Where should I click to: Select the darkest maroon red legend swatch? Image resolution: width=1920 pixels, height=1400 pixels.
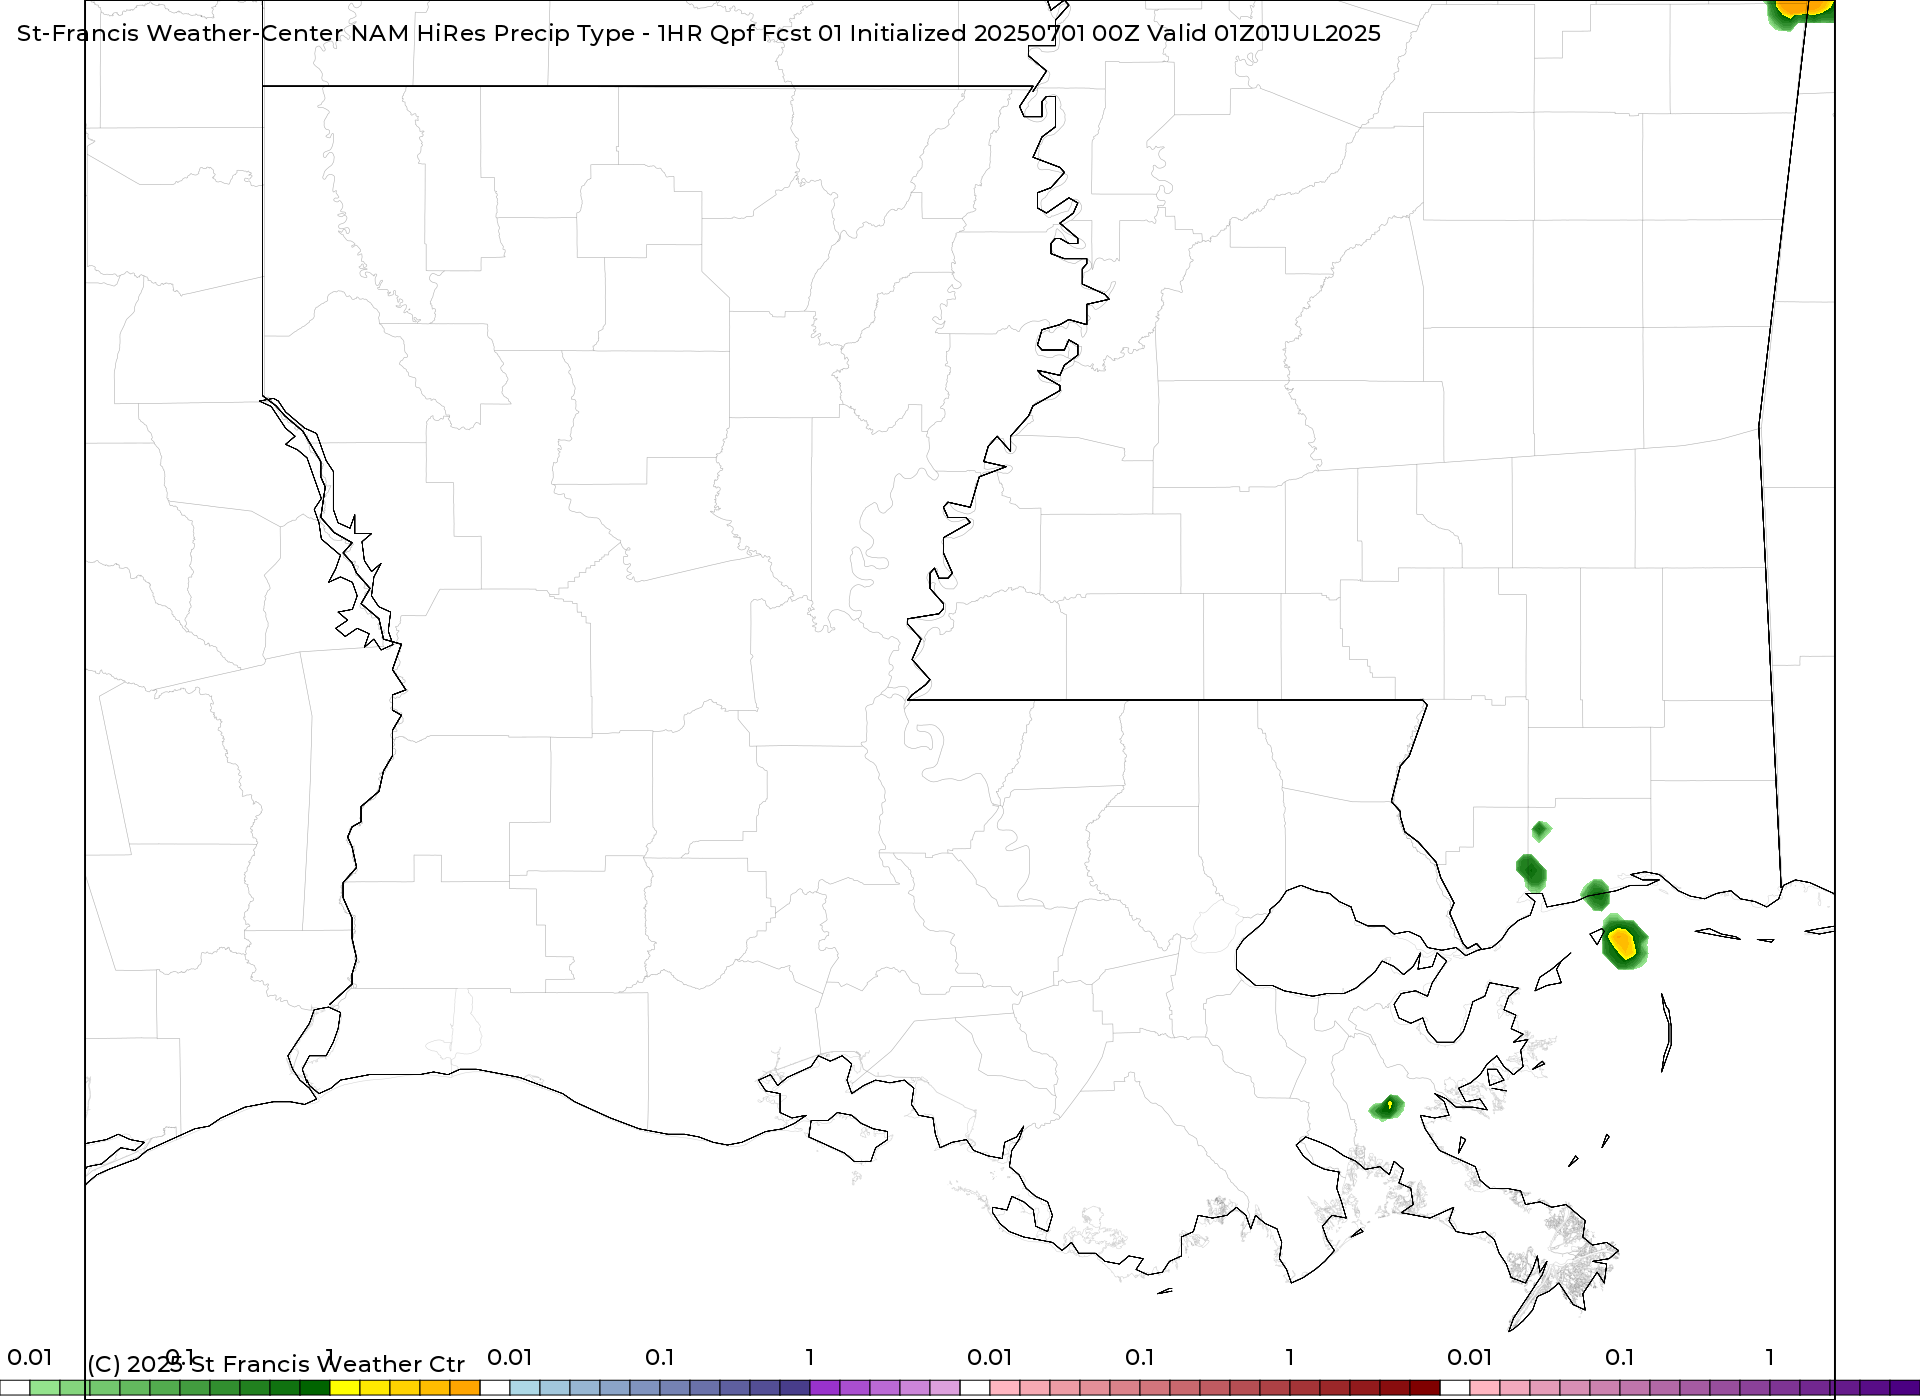tap(1425, 1388)
